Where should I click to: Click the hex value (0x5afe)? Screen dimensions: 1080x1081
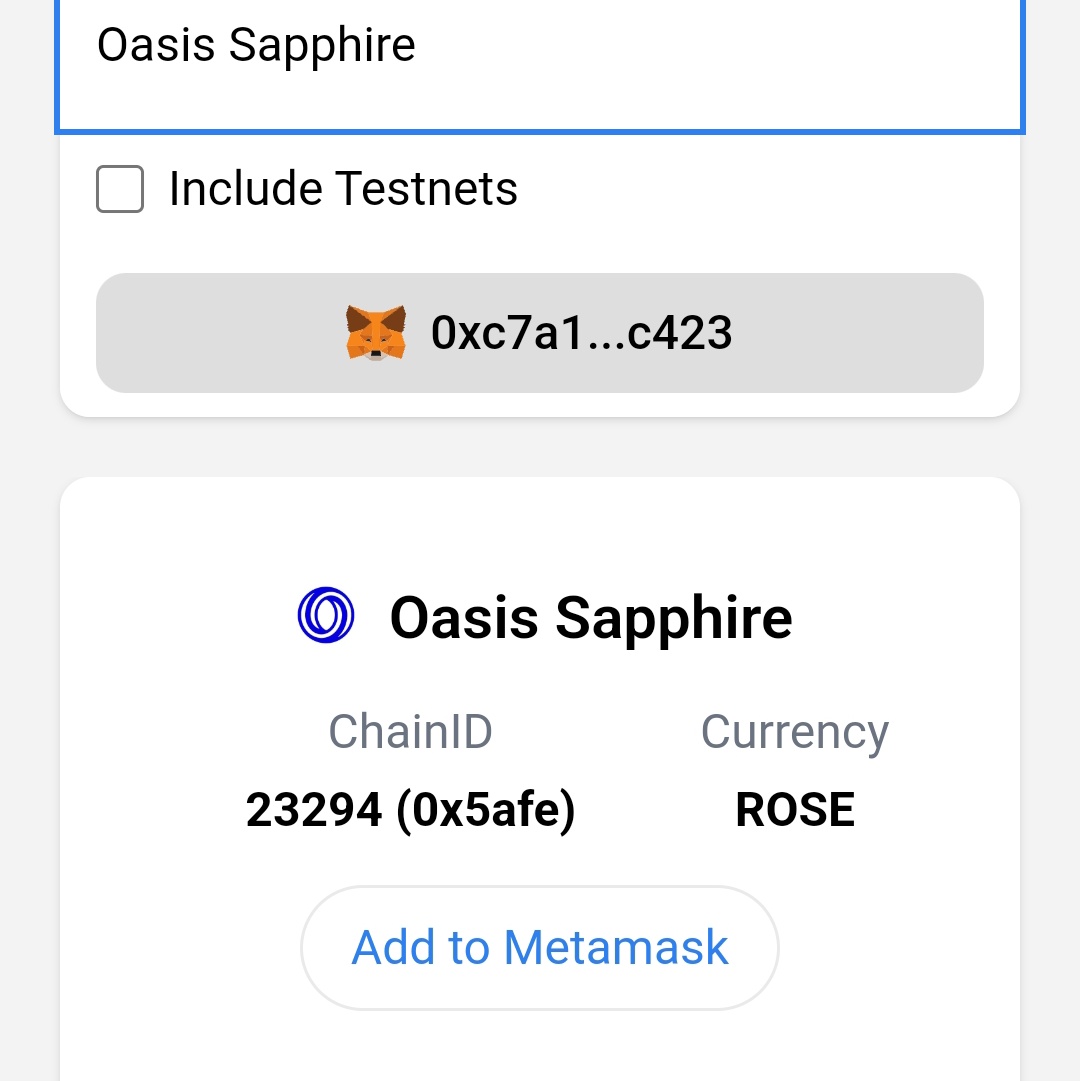486,809
